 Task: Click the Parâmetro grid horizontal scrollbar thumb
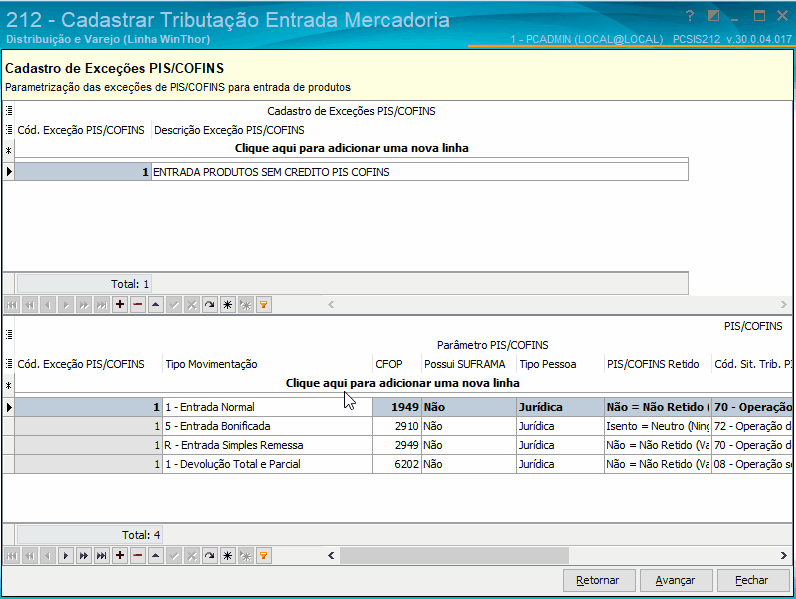tap(454, 555)
